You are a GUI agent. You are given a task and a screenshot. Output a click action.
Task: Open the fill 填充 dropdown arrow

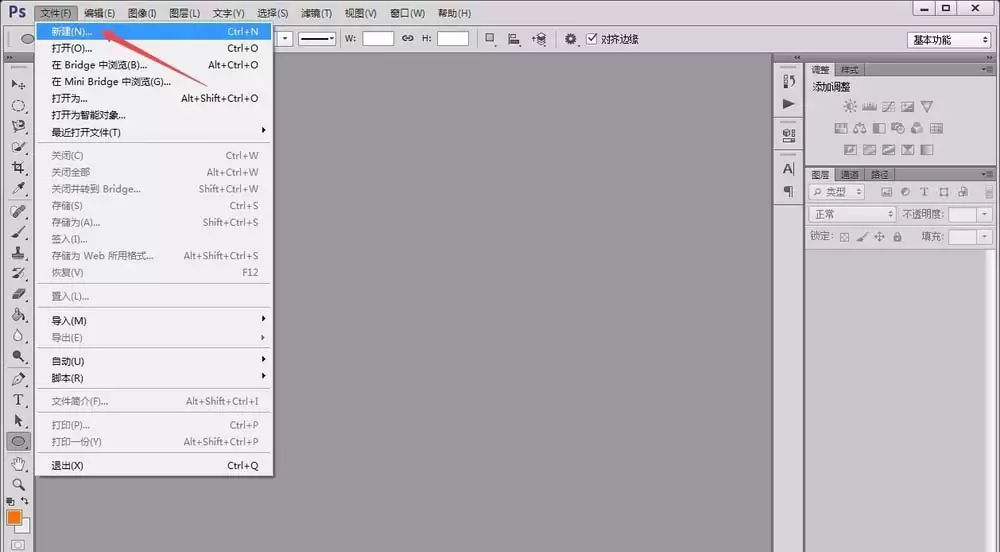tap(985, 237)
